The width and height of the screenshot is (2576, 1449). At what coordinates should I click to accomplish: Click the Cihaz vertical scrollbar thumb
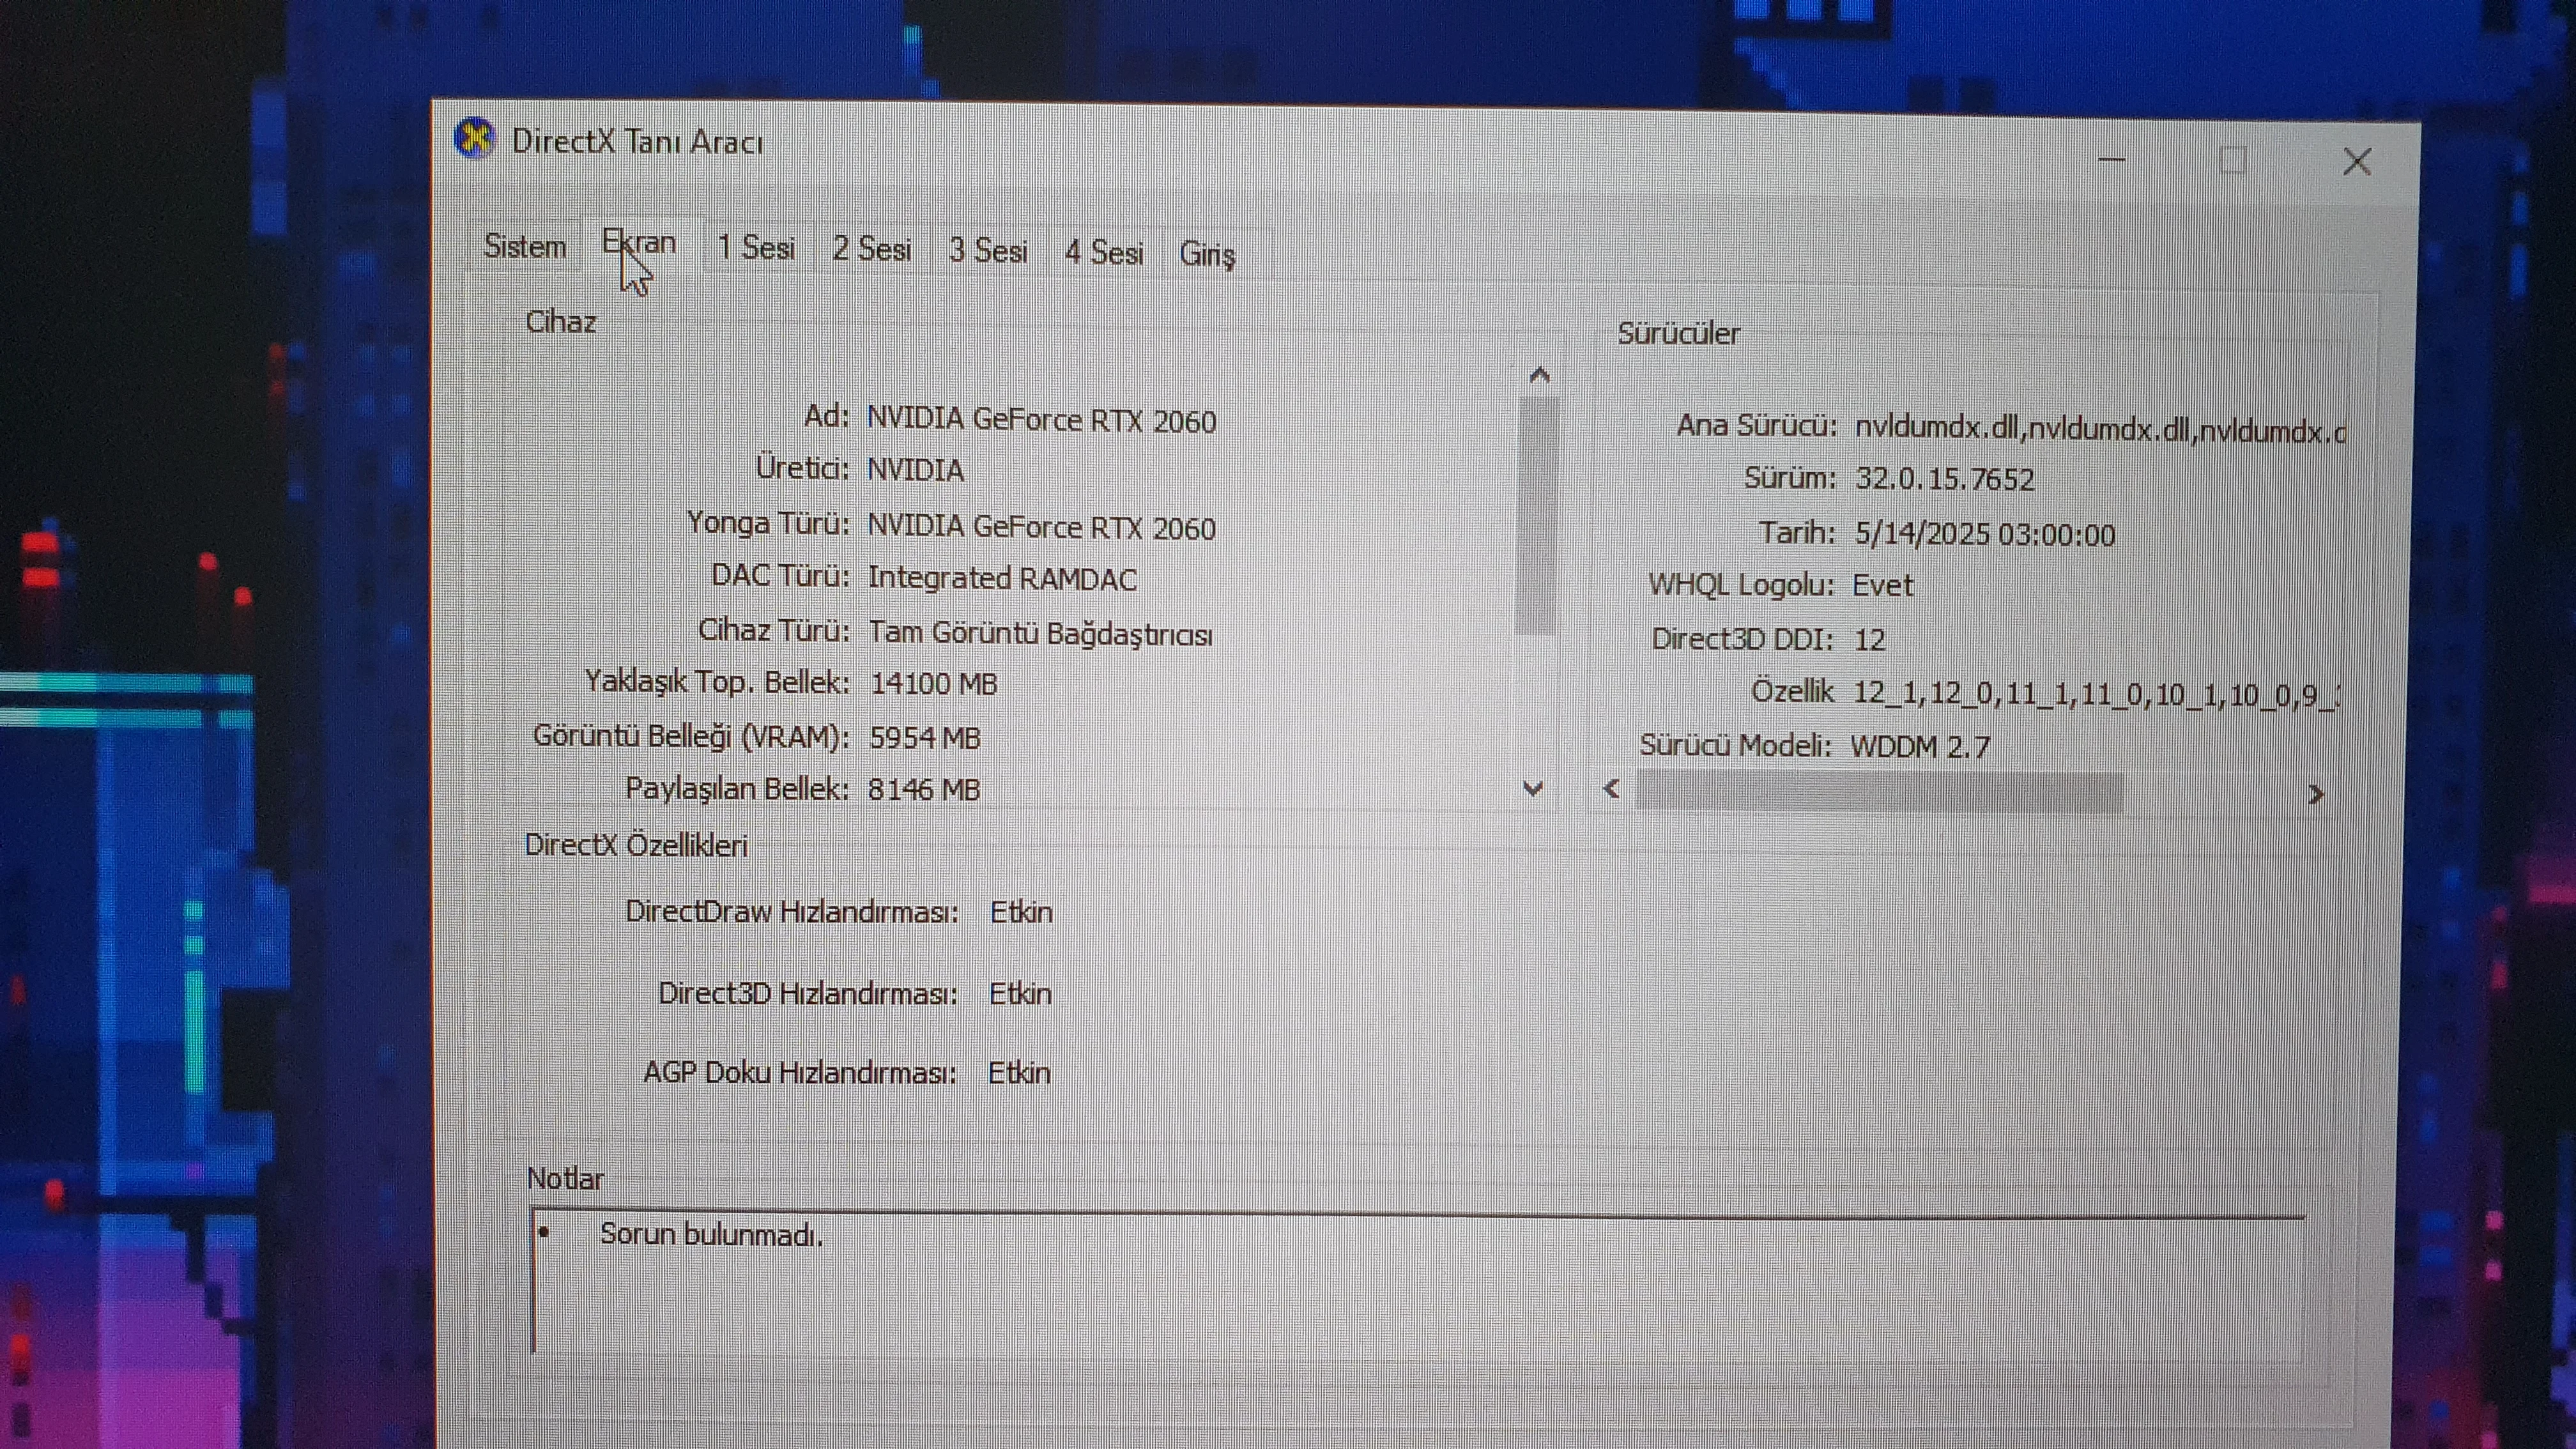pos(1537,515)
